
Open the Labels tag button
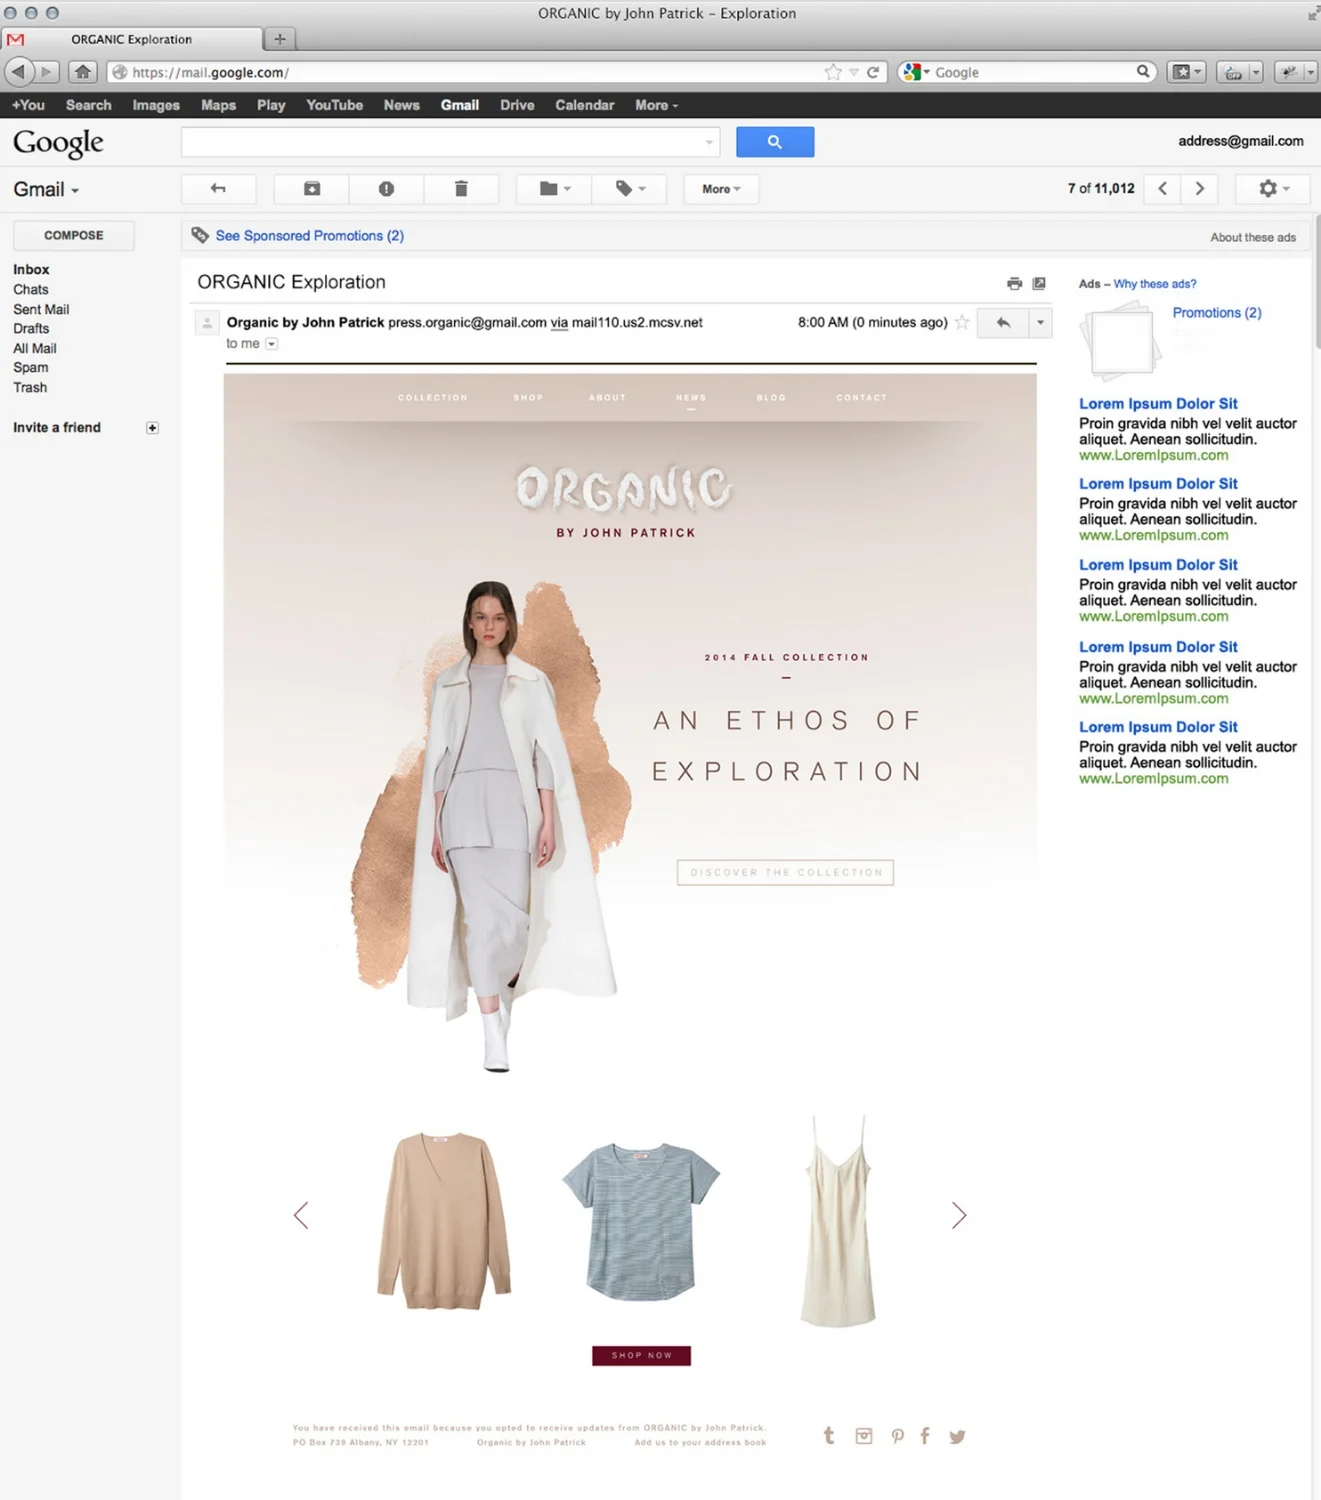[x=629, y=189]
